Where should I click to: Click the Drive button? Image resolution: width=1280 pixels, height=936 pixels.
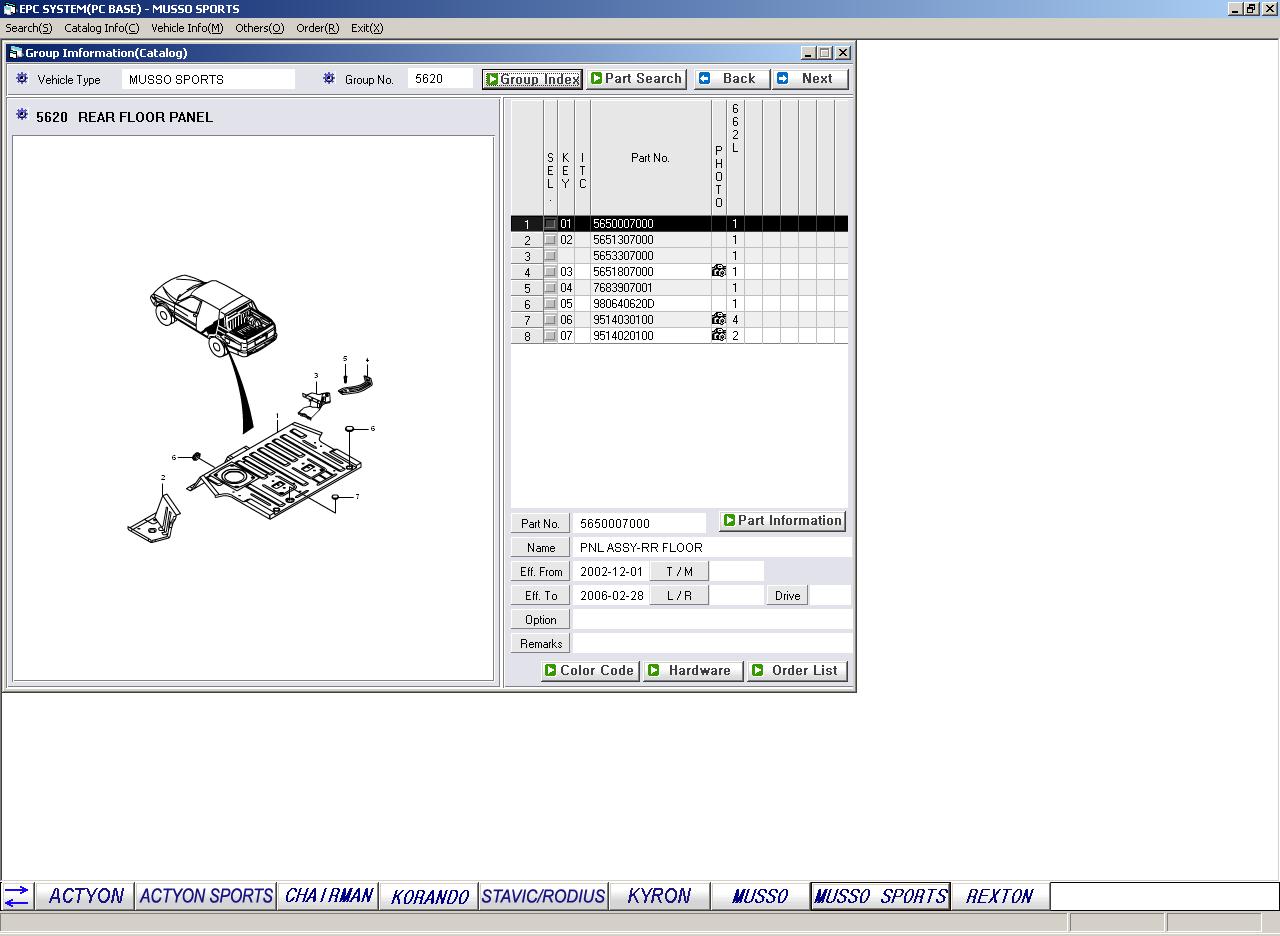point(787,596)
